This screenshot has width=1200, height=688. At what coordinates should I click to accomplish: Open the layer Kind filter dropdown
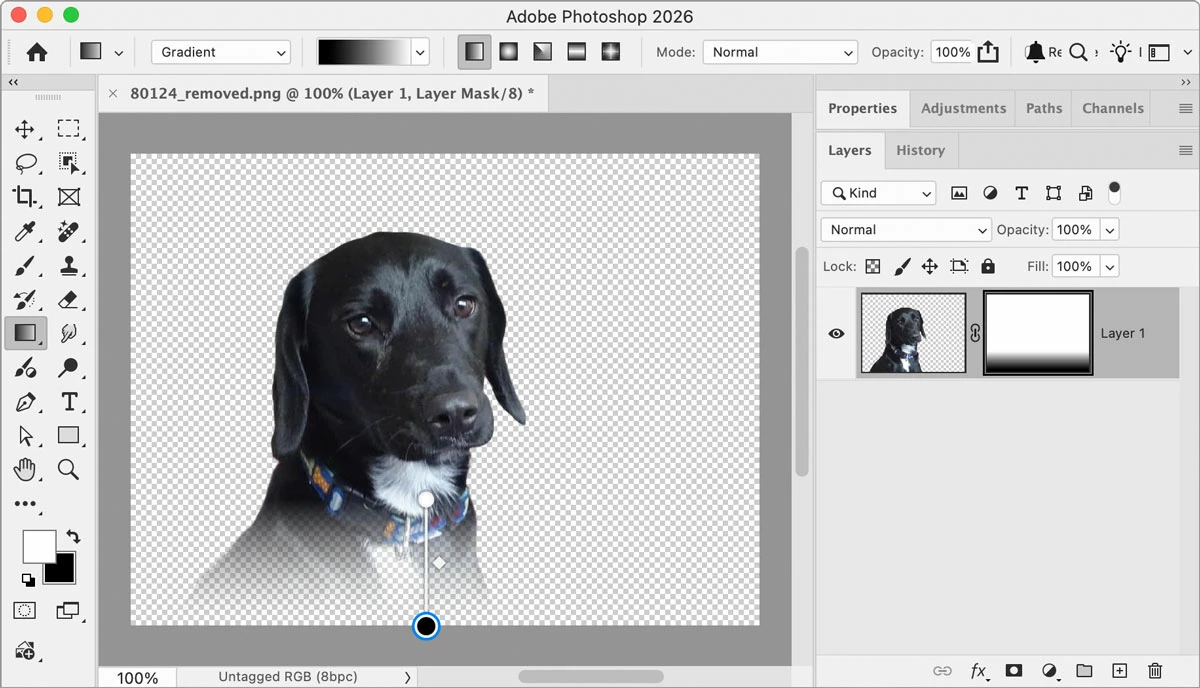(879, 193)
